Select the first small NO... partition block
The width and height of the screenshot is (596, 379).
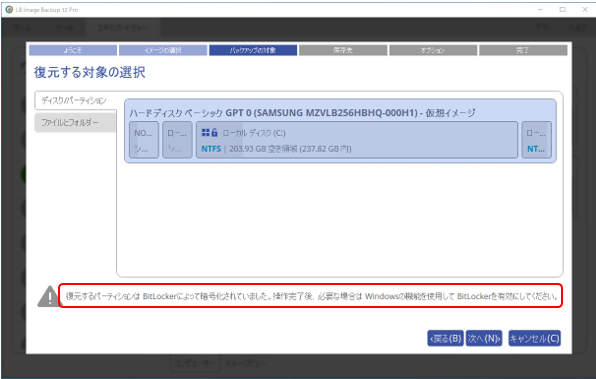[x=144, y=140]
